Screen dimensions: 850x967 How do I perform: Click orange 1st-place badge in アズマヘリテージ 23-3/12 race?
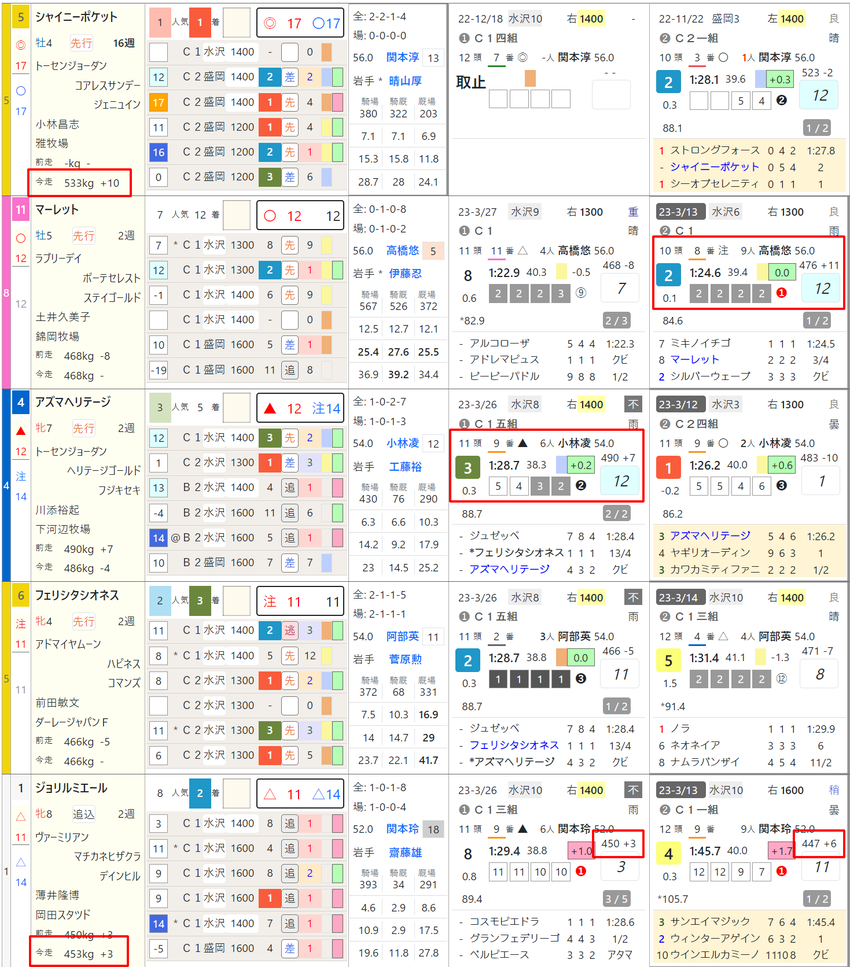point(669,468)
